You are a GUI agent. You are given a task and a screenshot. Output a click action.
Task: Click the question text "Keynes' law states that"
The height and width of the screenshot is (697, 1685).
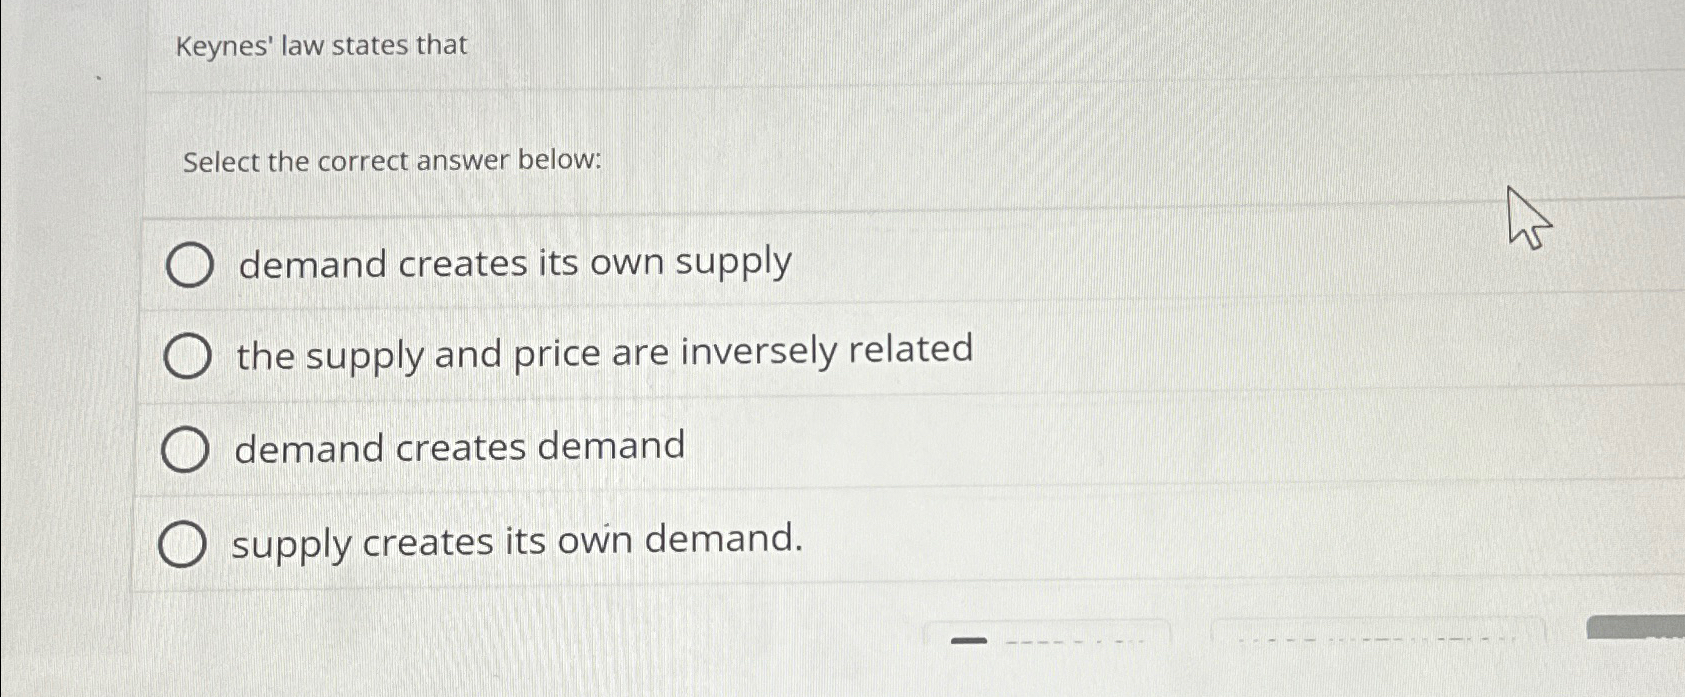[320, 47]
